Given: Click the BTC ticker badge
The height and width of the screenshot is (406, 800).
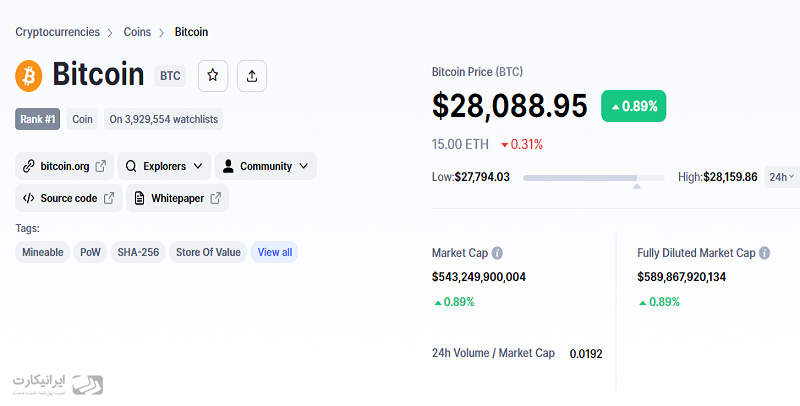Looking at the screenshot, I should 170,76.
